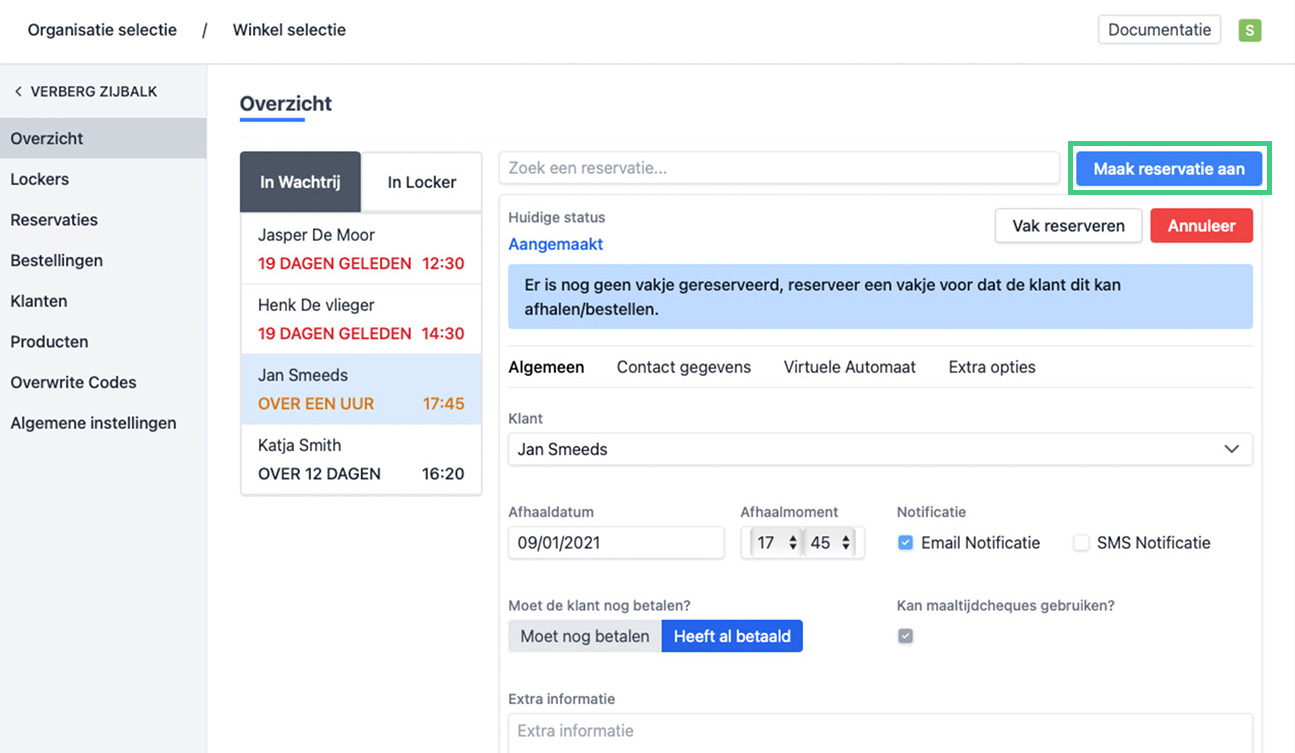
Task: Collapse sidebar with Verberg Zijbalk arrow
Action: point(18,92)
